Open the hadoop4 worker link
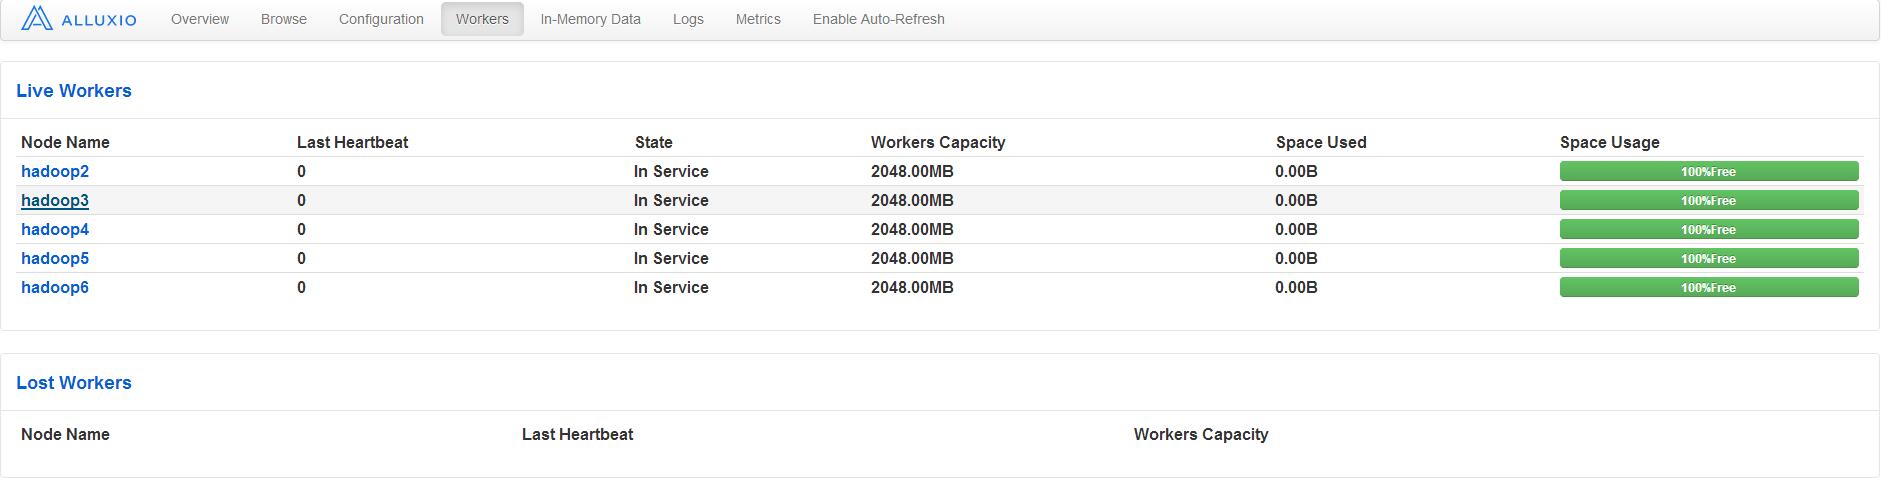Image resolution: width=1881 pixels, height=478 pixels. click(x=55, y=230)
